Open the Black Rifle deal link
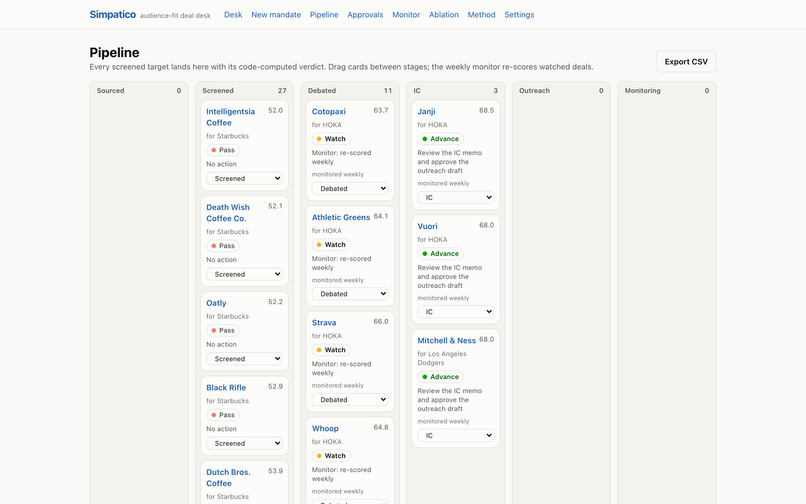806x504 pixels. click(x=226, y=387)
